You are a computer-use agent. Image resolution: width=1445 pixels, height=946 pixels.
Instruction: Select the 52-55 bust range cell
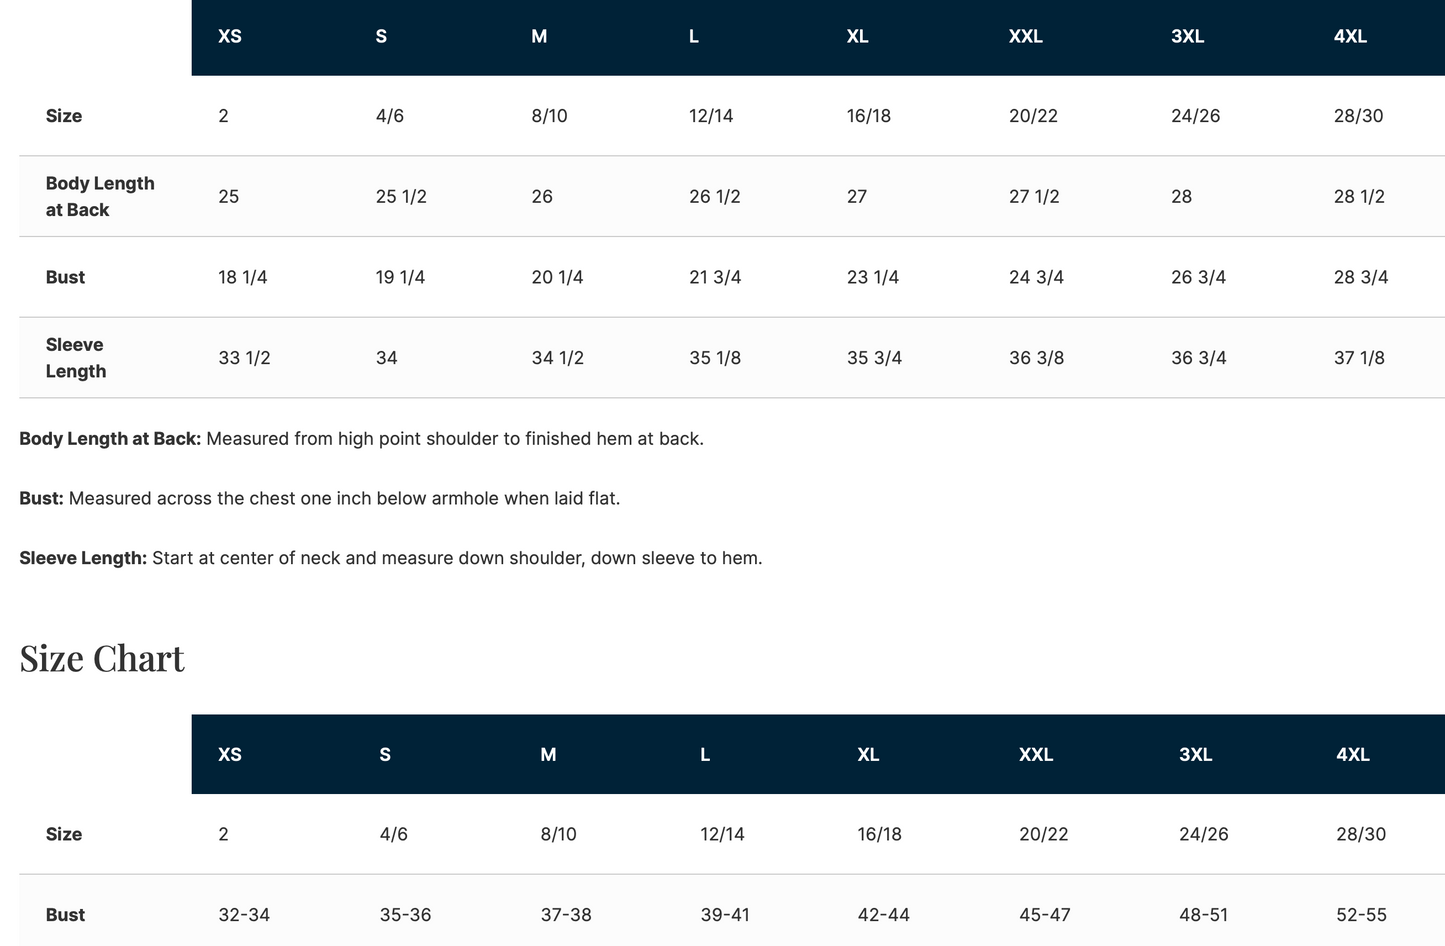pyautogui.click(x=1361, y=915)
